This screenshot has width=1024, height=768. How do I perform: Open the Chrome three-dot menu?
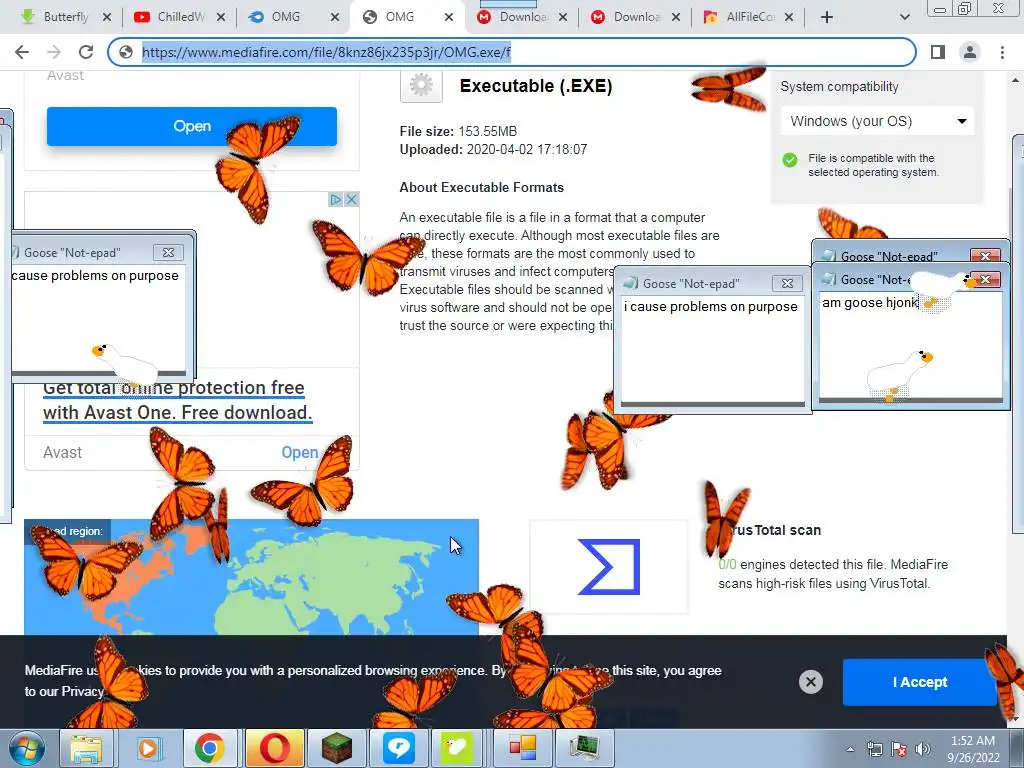pyautogui.click(x=1002, y=52)
